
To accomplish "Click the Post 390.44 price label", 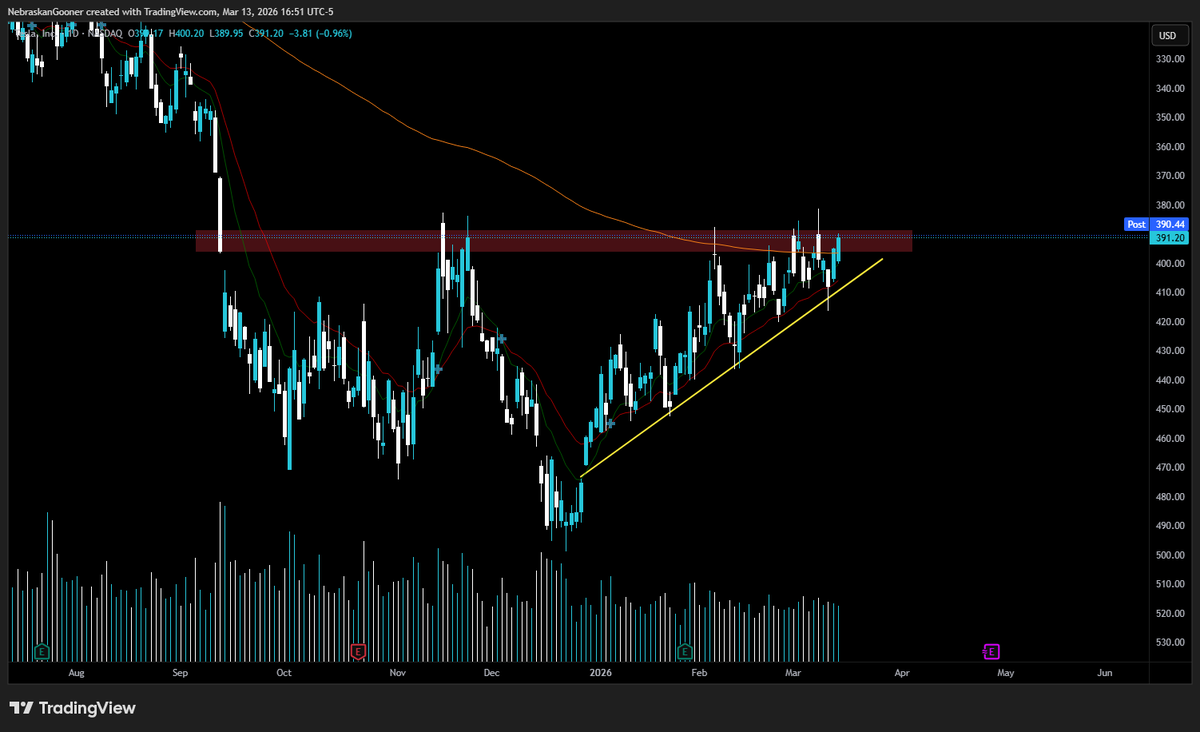I will (x=1156, y=225).
